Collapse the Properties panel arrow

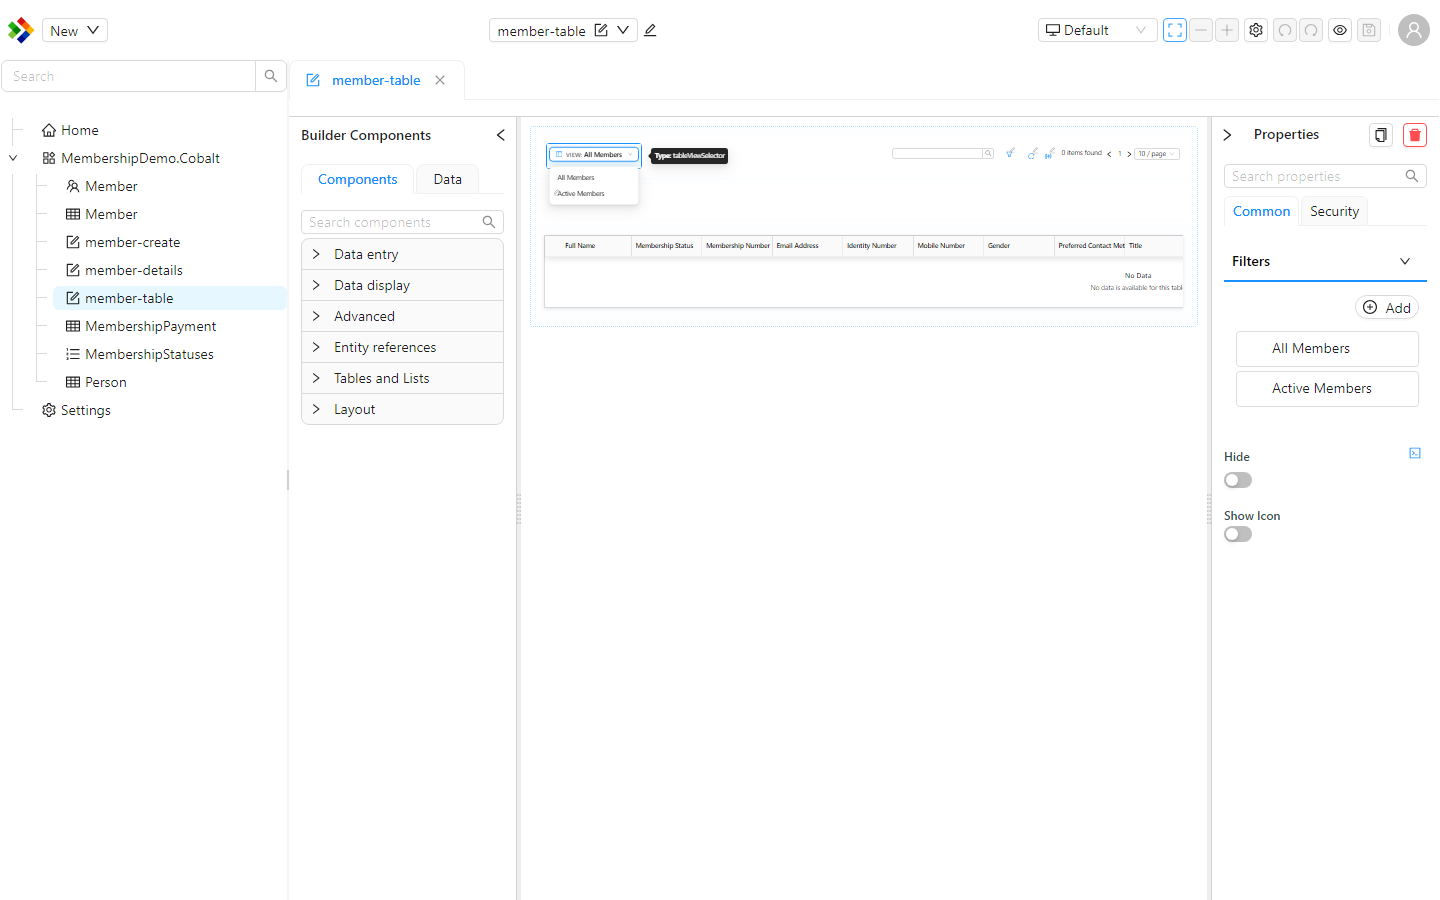pyautogui.click(x=1228, y=135)
